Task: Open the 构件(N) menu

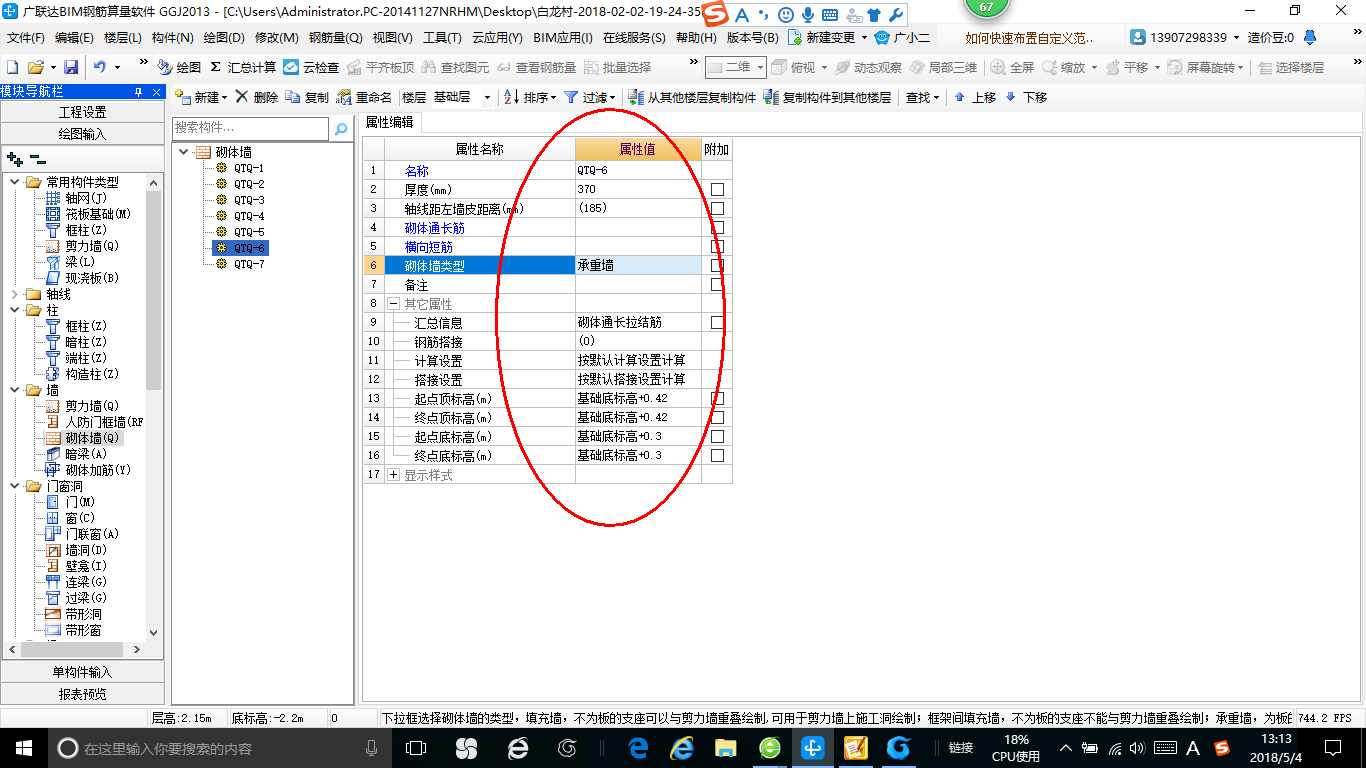Action: click(173, 37)
